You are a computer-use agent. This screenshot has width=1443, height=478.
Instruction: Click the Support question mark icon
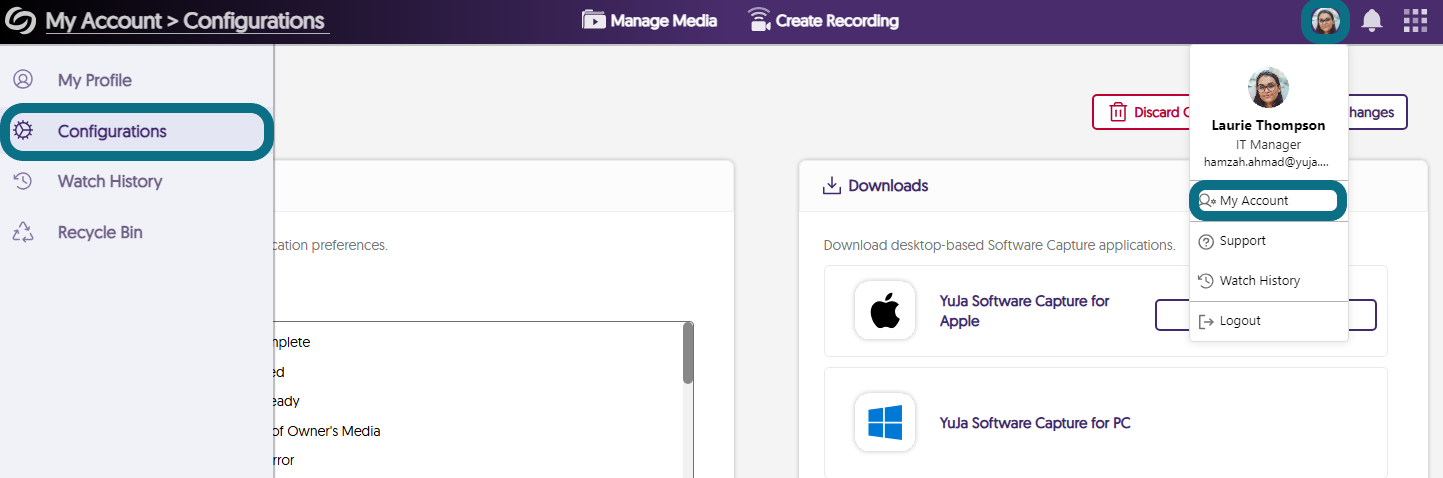point(1206,241)
